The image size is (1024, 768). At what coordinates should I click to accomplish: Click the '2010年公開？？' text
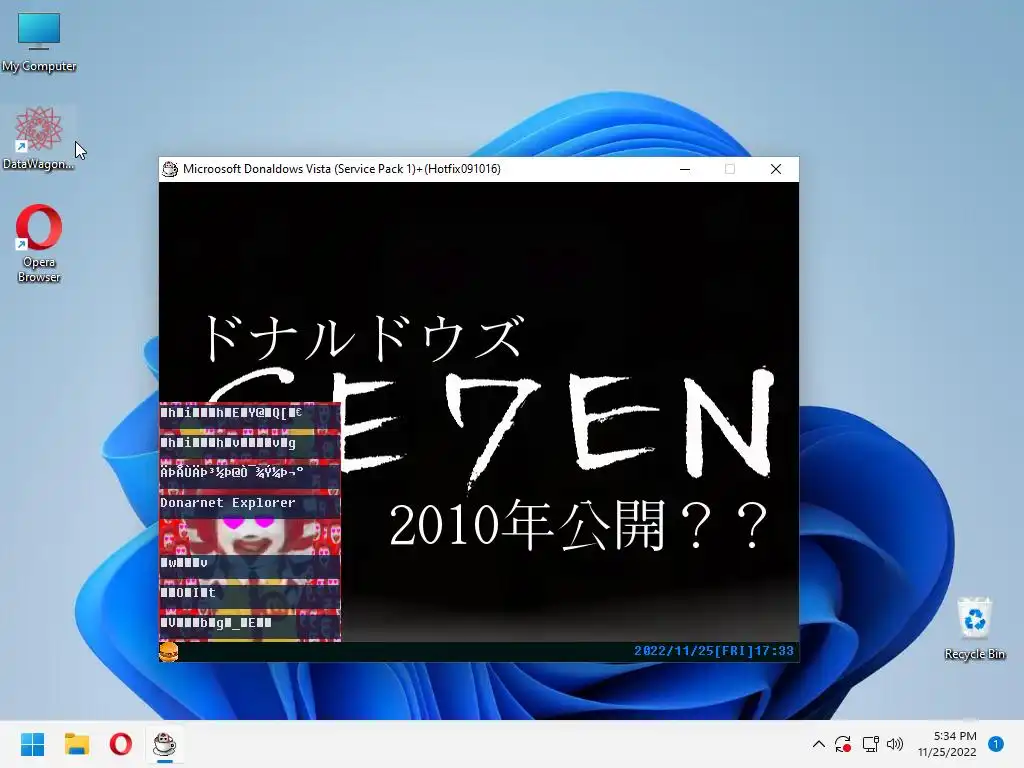pyautogui.click(x=578, y=525)
